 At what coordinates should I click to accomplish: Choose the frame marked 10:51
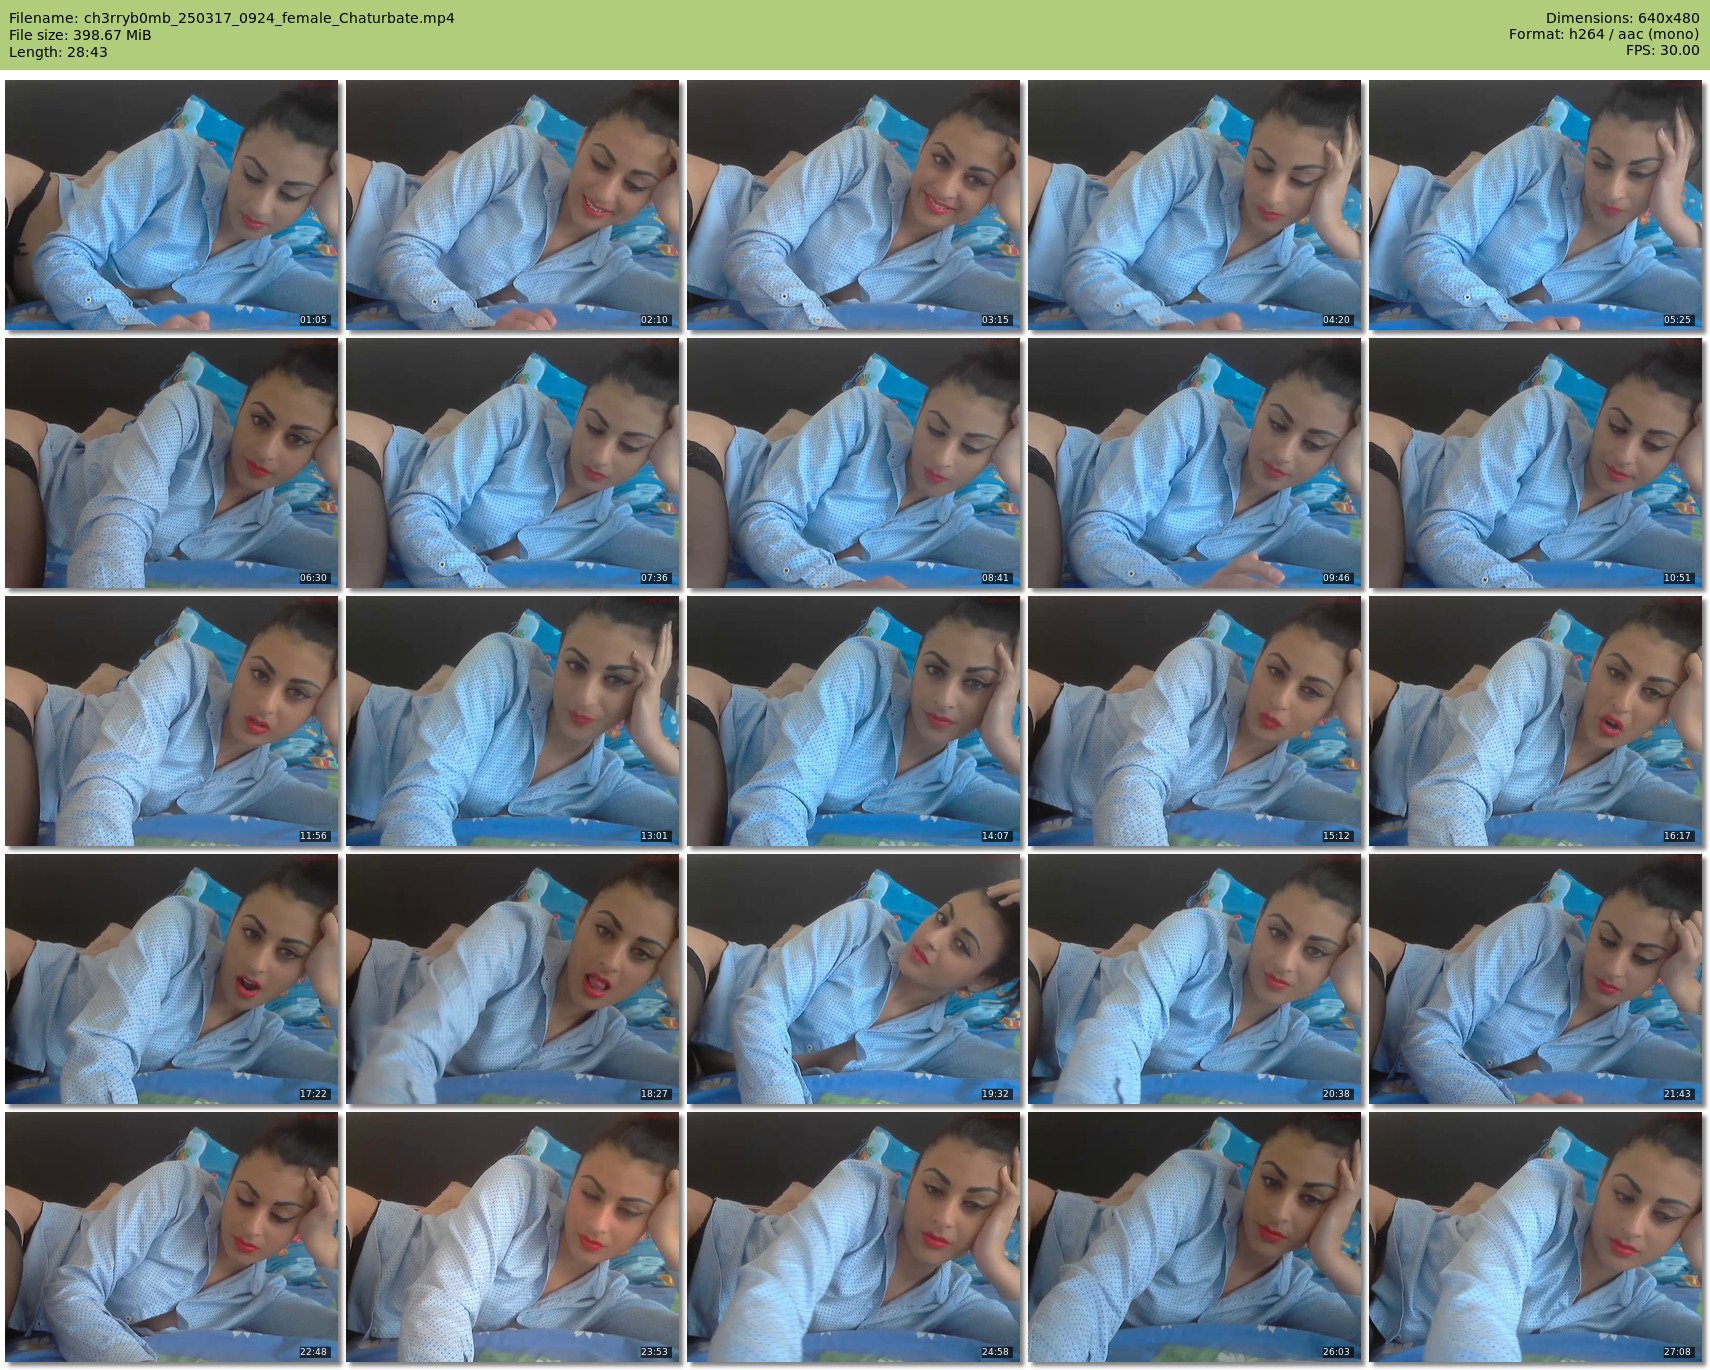click(x=1536, y=463)
